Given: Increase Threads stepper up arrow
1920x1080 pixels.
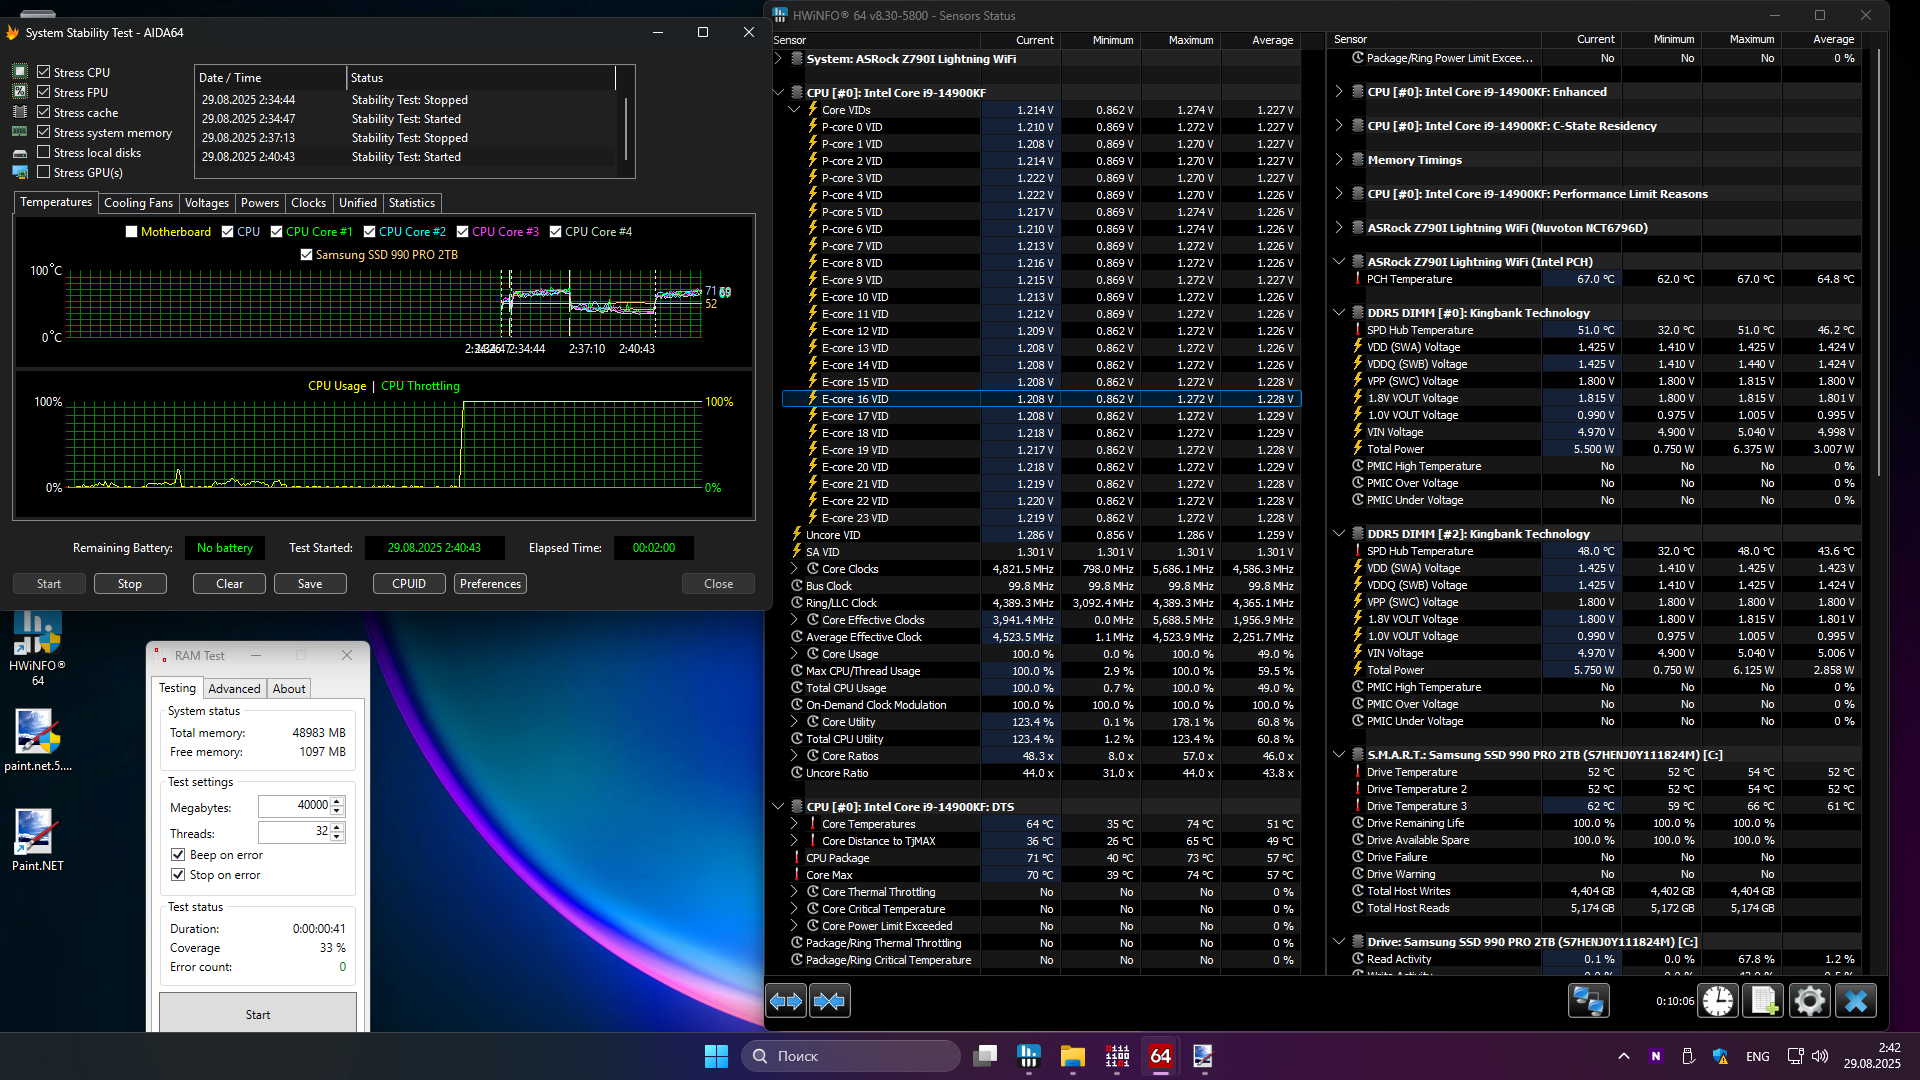Looking at the screenshot, I should pyautogui.click(x=337, y=827).
